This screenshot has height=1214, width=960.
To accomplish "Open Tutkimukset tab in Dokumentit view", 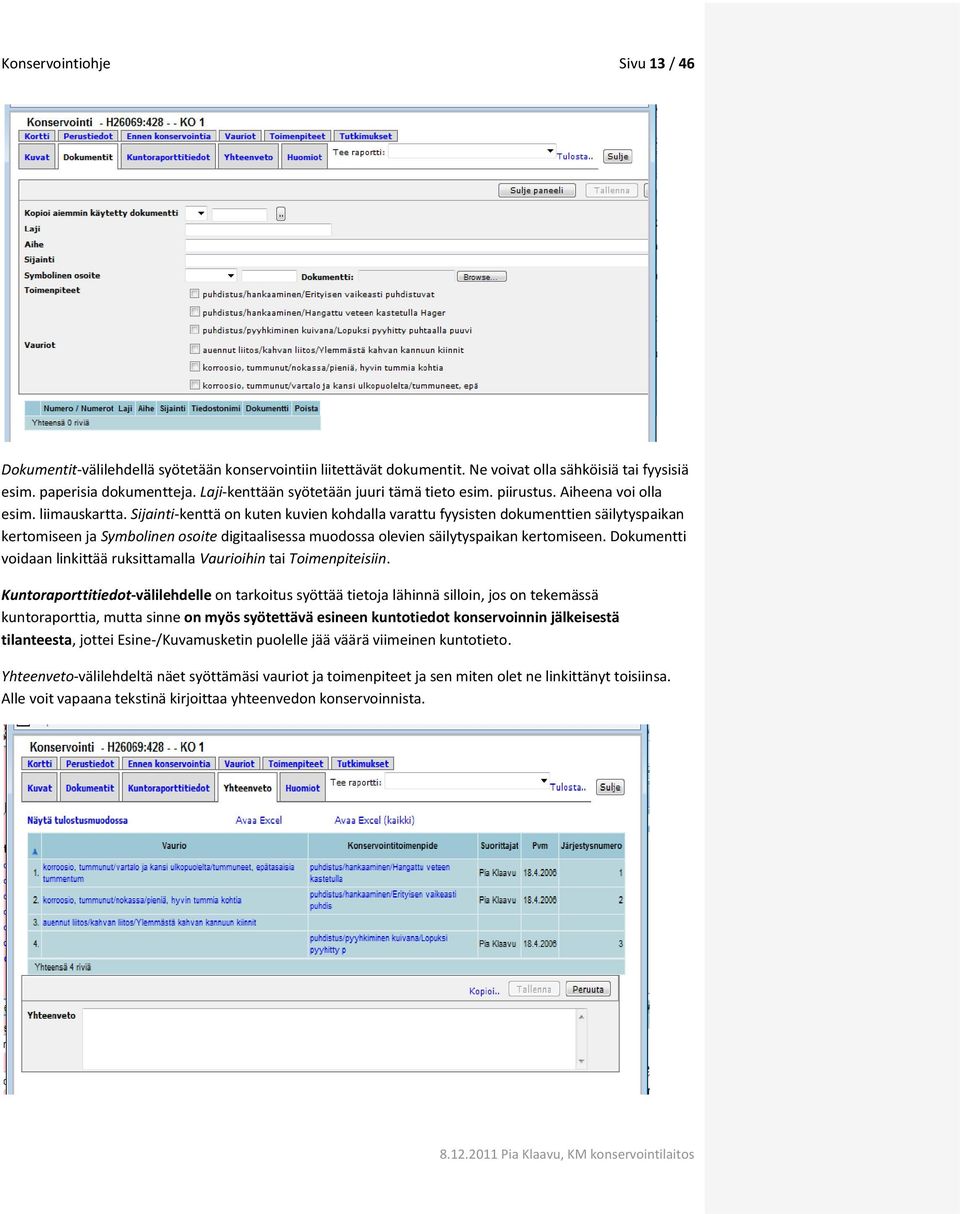I will (x=365, y=136).
